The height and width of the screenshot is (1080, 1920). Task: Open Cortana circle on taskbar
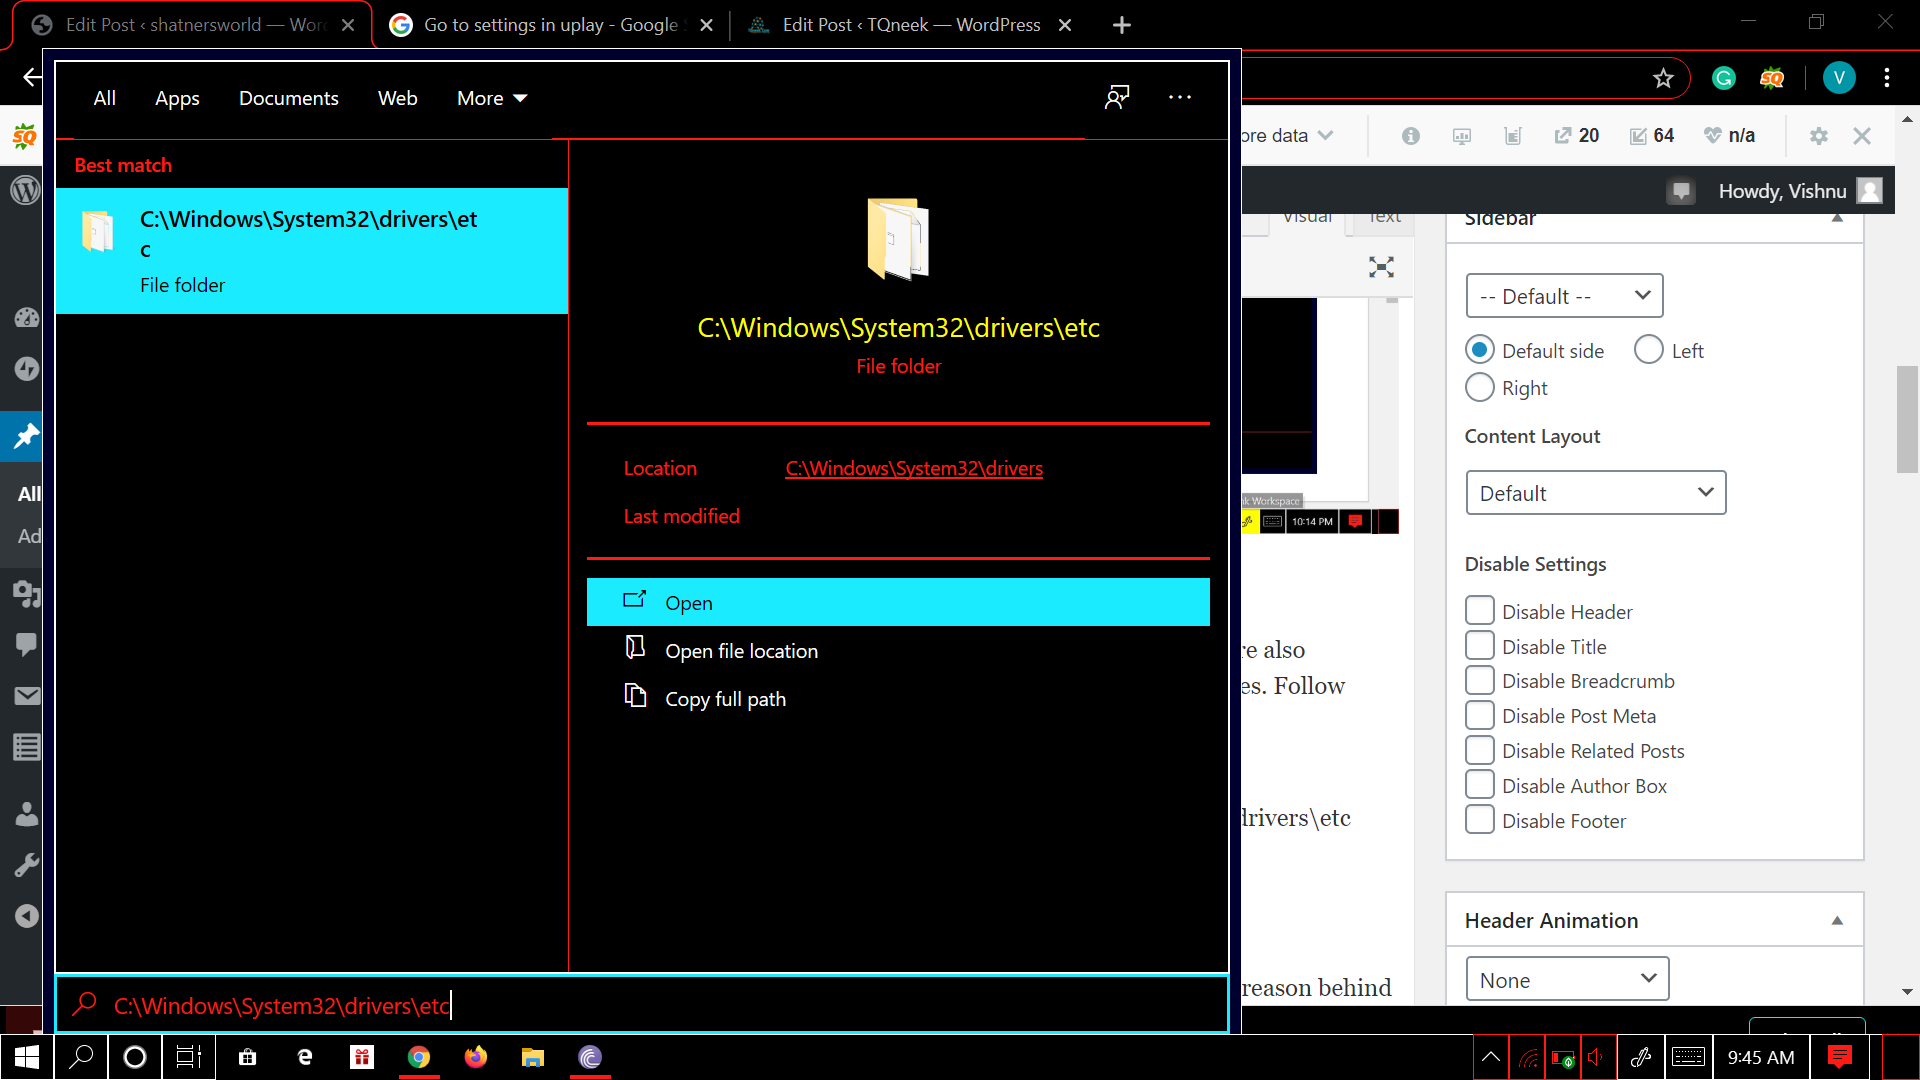pos(135,1057)
